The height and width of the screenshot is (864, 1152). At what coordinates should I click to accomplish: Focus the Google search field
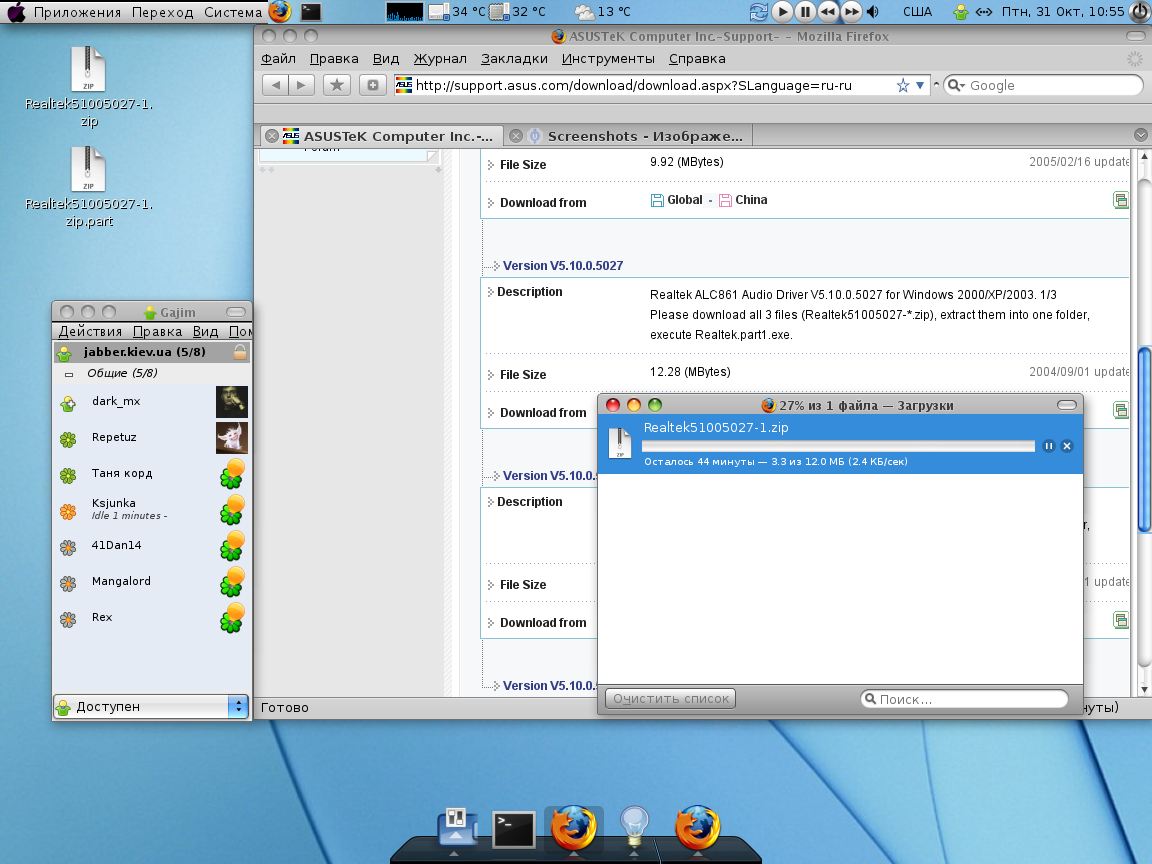1054,85
